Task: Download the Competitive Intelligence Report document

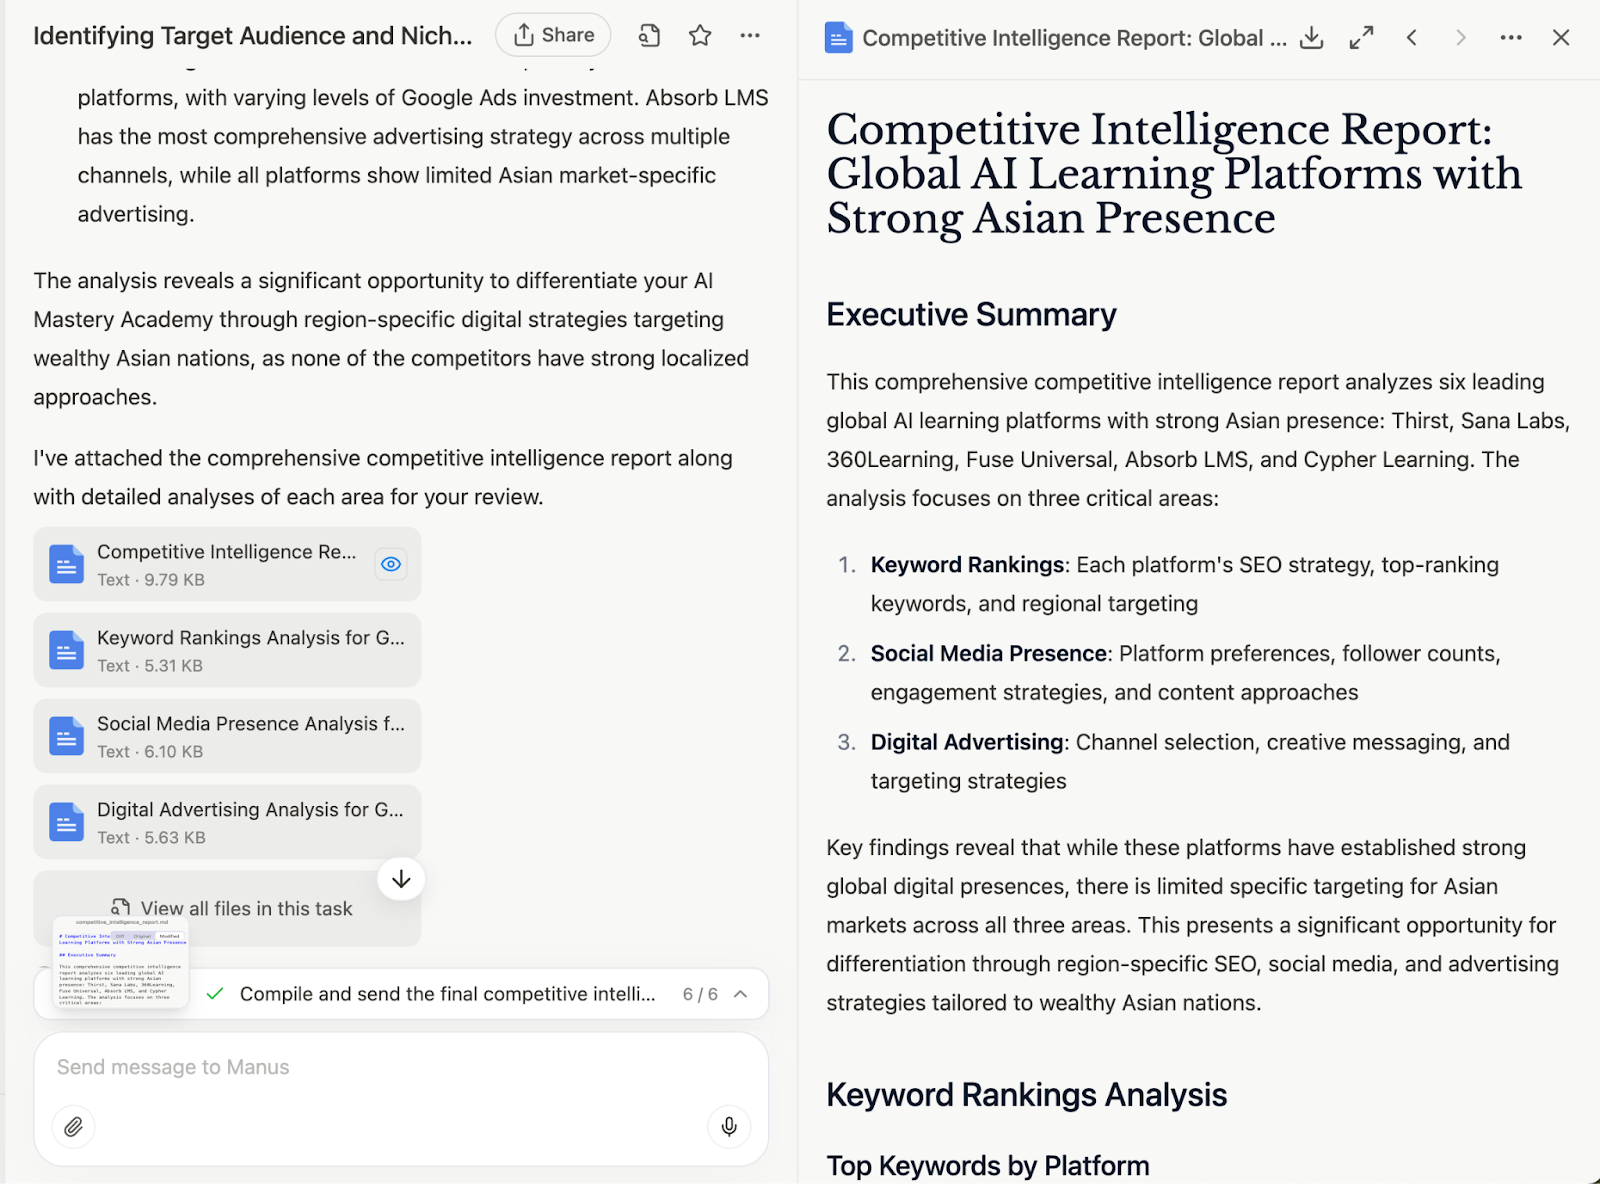Action: [1311, 38]
